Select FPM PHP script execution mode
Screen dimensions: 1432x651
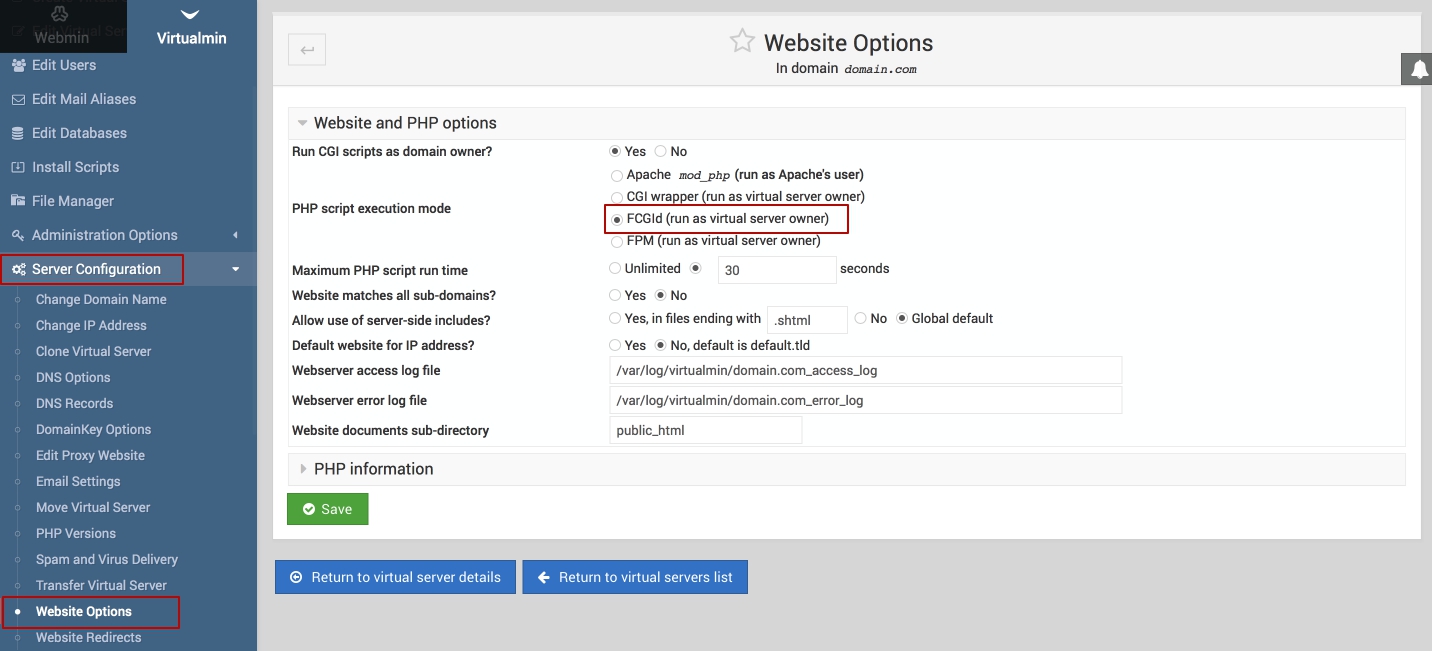(617, 241)
